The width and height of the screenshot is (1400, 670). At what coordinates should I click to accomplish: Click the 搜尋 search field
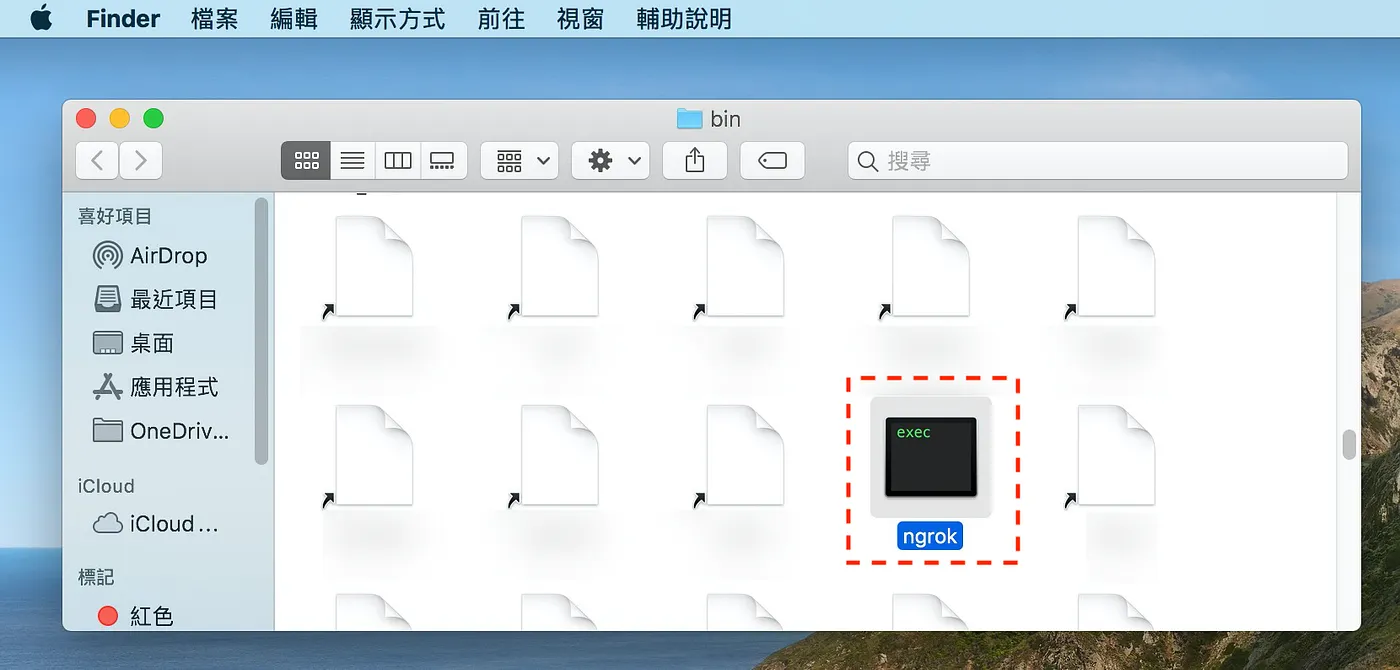1098,160
